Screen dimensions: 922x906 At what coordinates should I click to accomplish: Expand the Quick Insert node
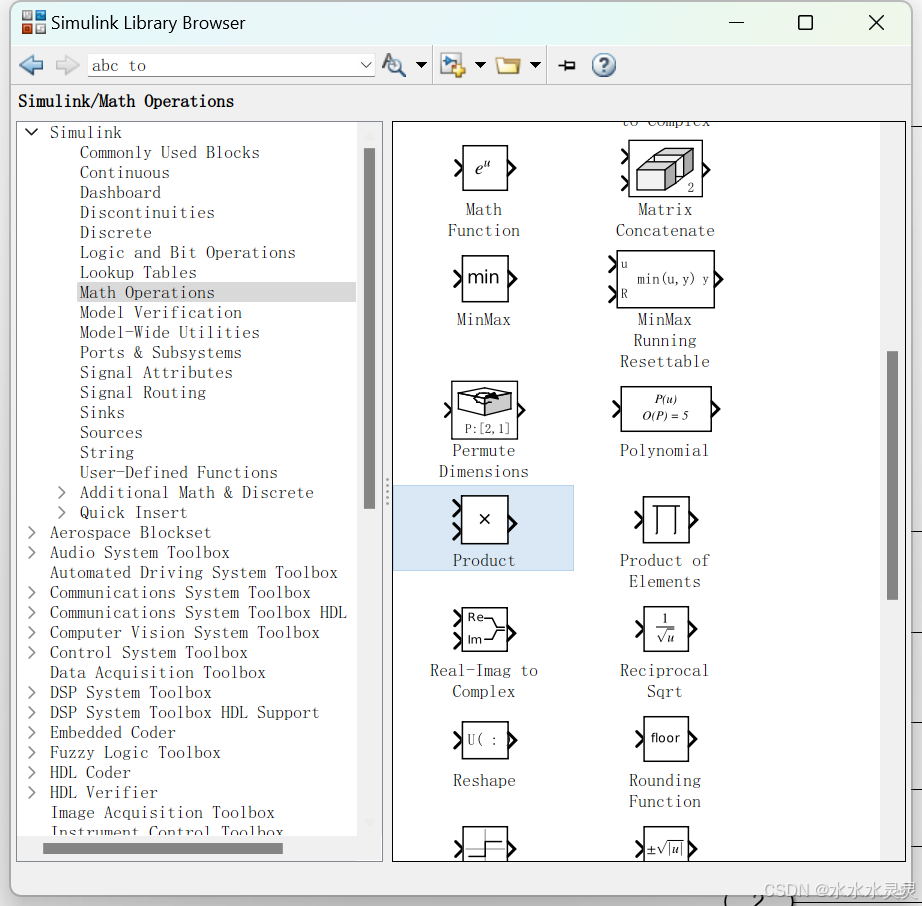(x=62, y=512)
